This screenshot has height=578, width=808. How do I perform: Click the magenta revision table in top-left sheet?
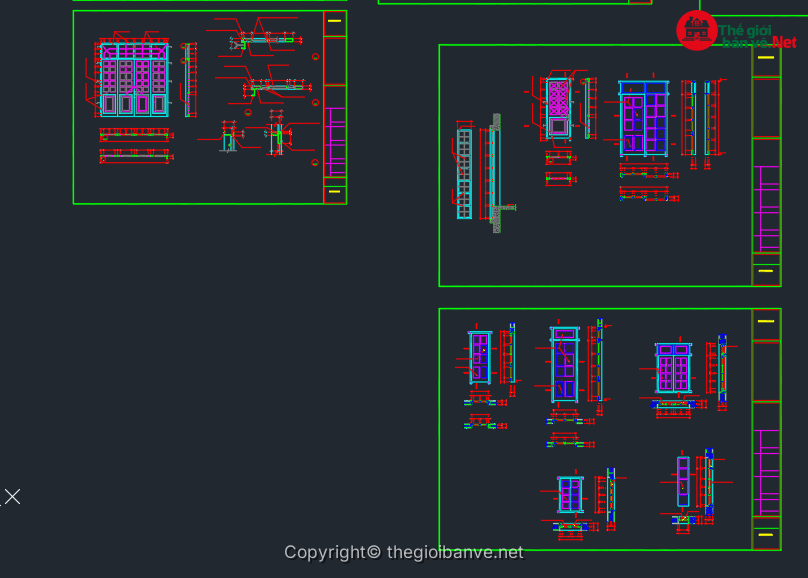click(x=335, y=140)
